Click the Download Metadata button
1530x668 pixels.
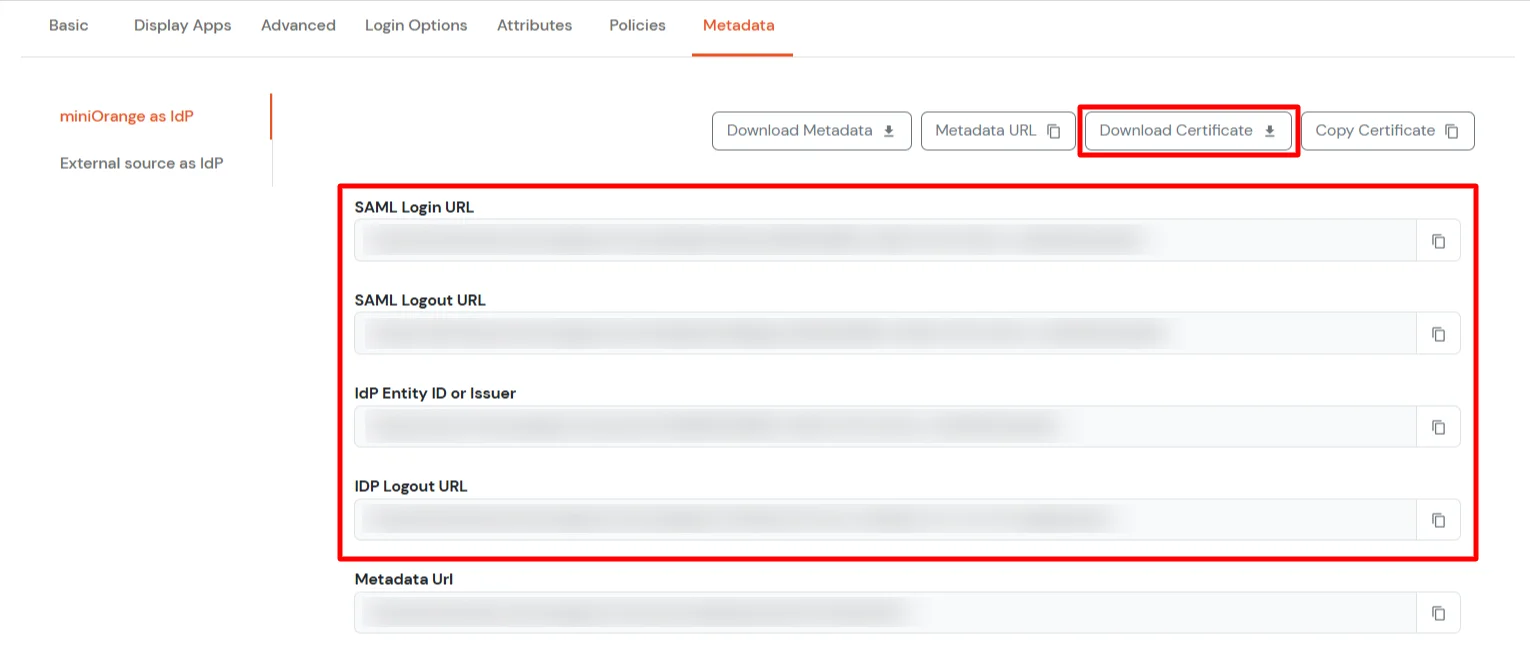point(811,130)
